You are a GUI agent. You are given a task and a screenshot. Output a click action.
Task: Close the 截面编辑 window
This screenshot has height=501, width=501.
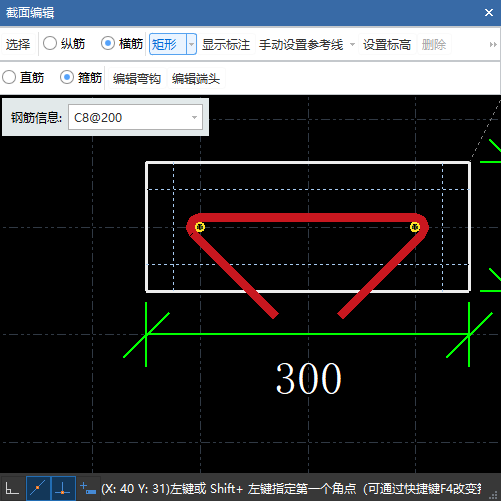tap(489, 13)
